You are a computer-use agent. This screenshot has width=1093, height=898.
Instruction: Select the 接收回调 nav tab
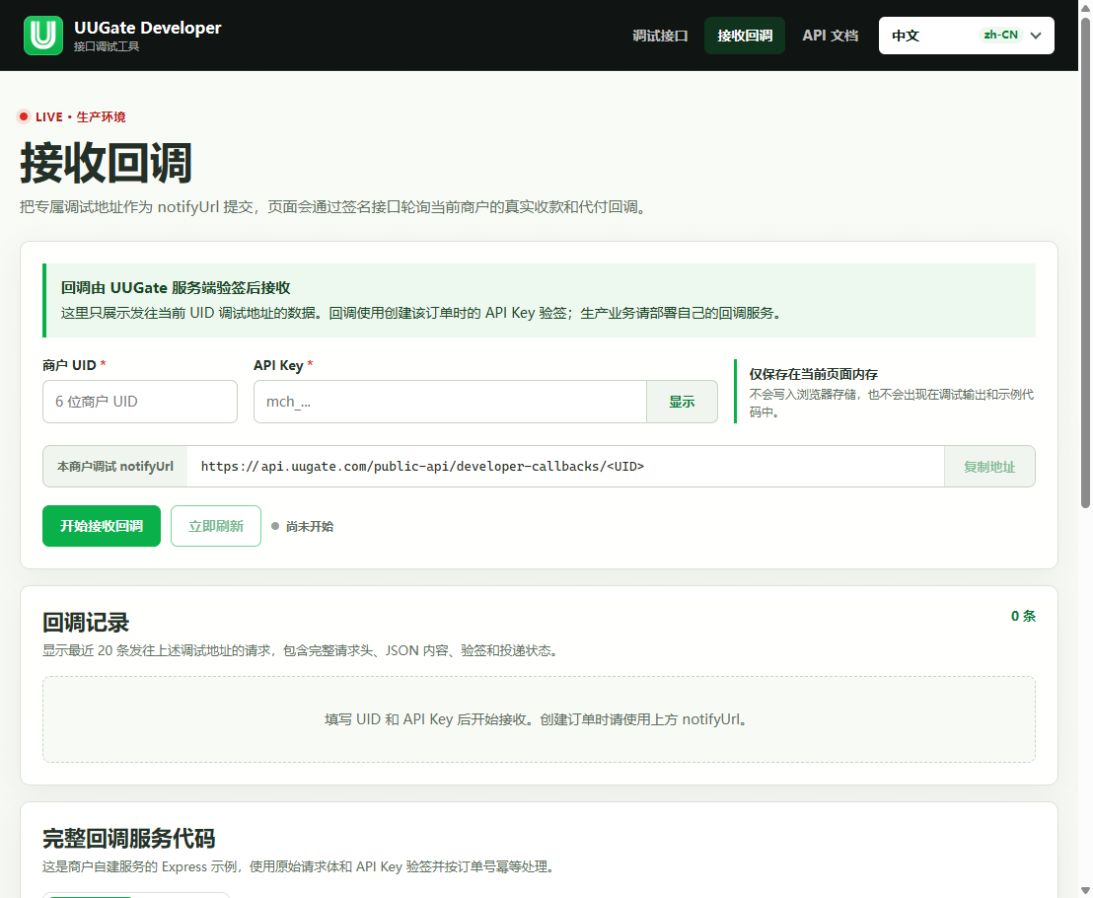[744, 36]
